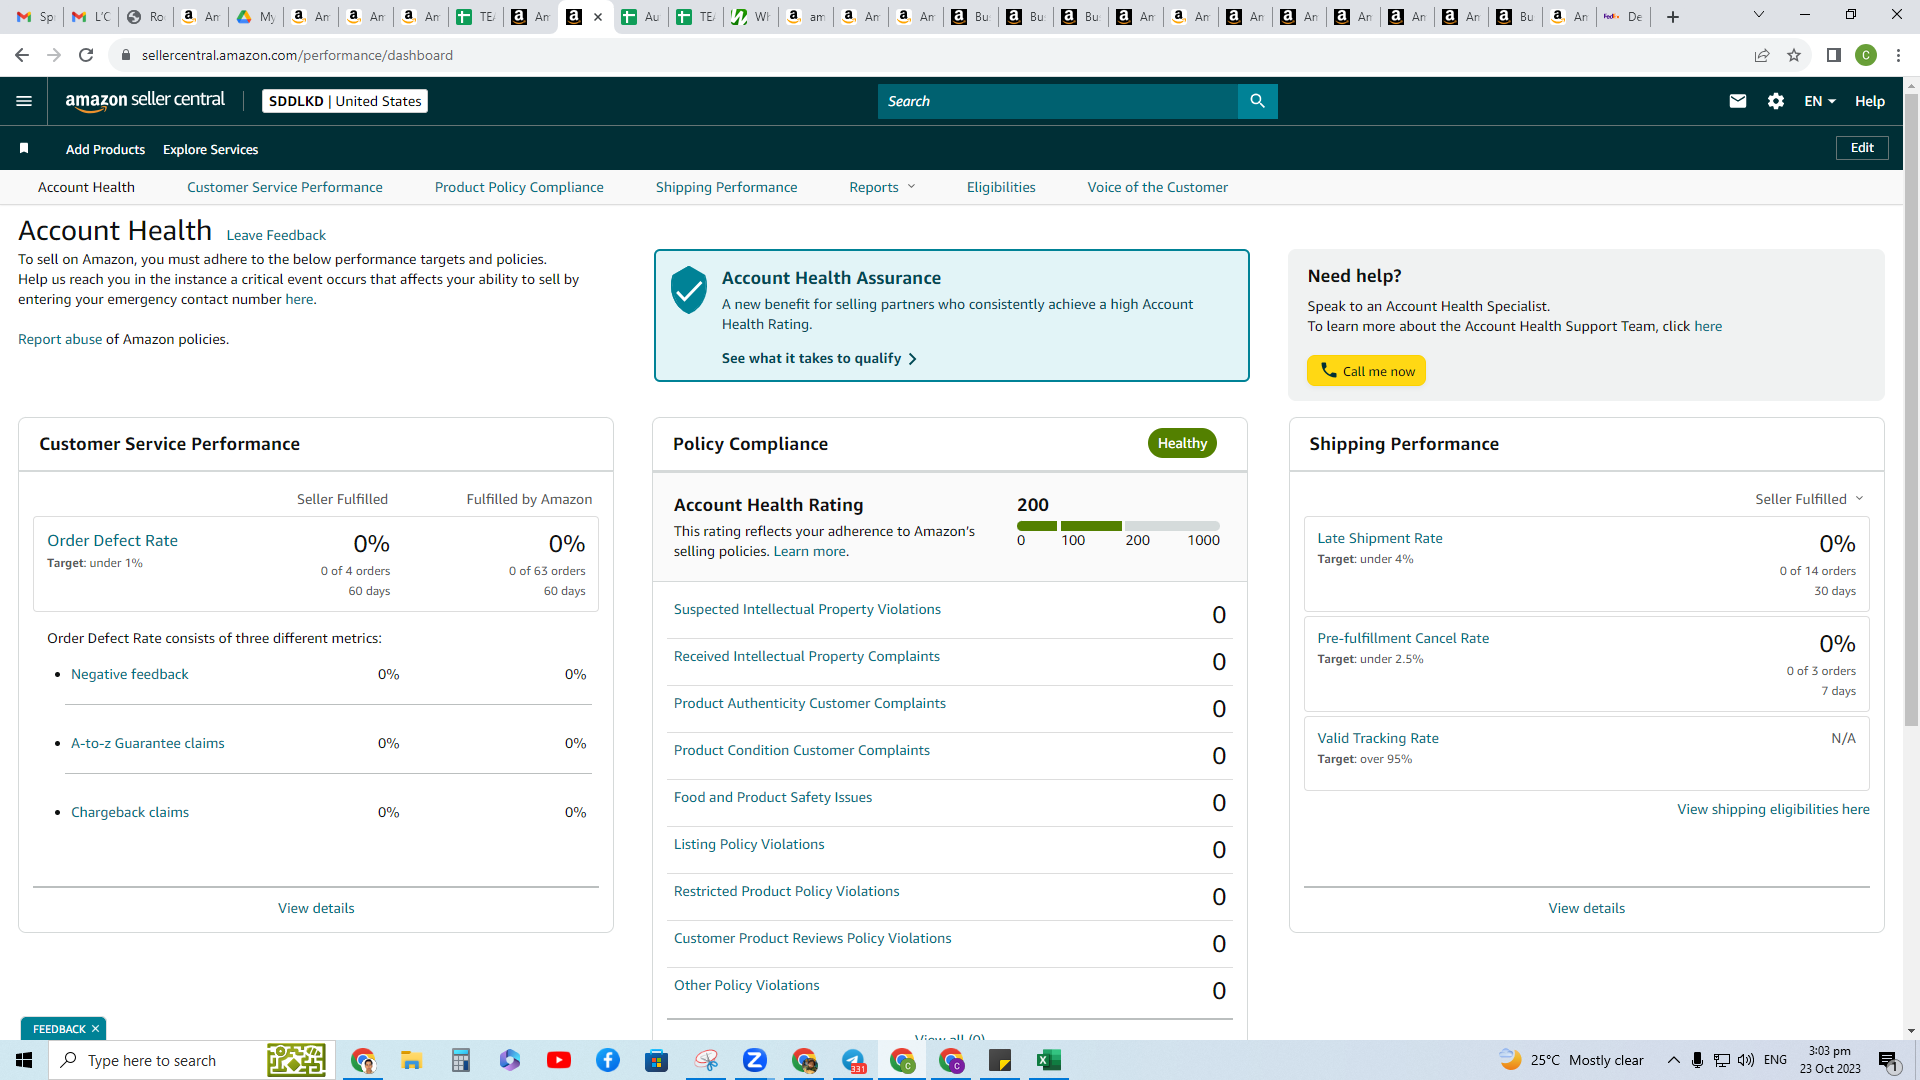This screenshot has width=1920, height=1080.
Task: Click the amazon seller central logo
Action: [145, 101]
